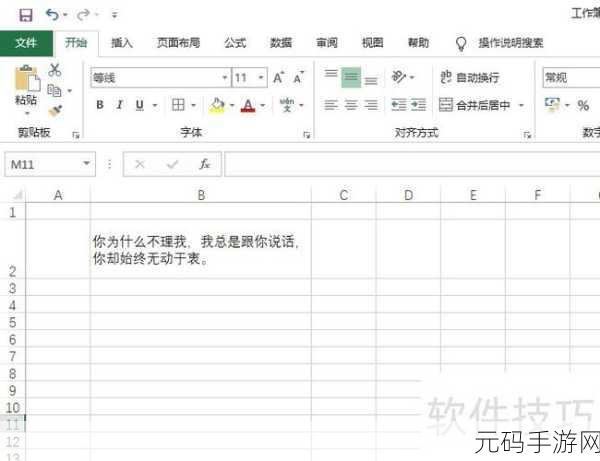Expand the Underline style arrow
The height and width of the screenshot is (461, 600).
155,105
